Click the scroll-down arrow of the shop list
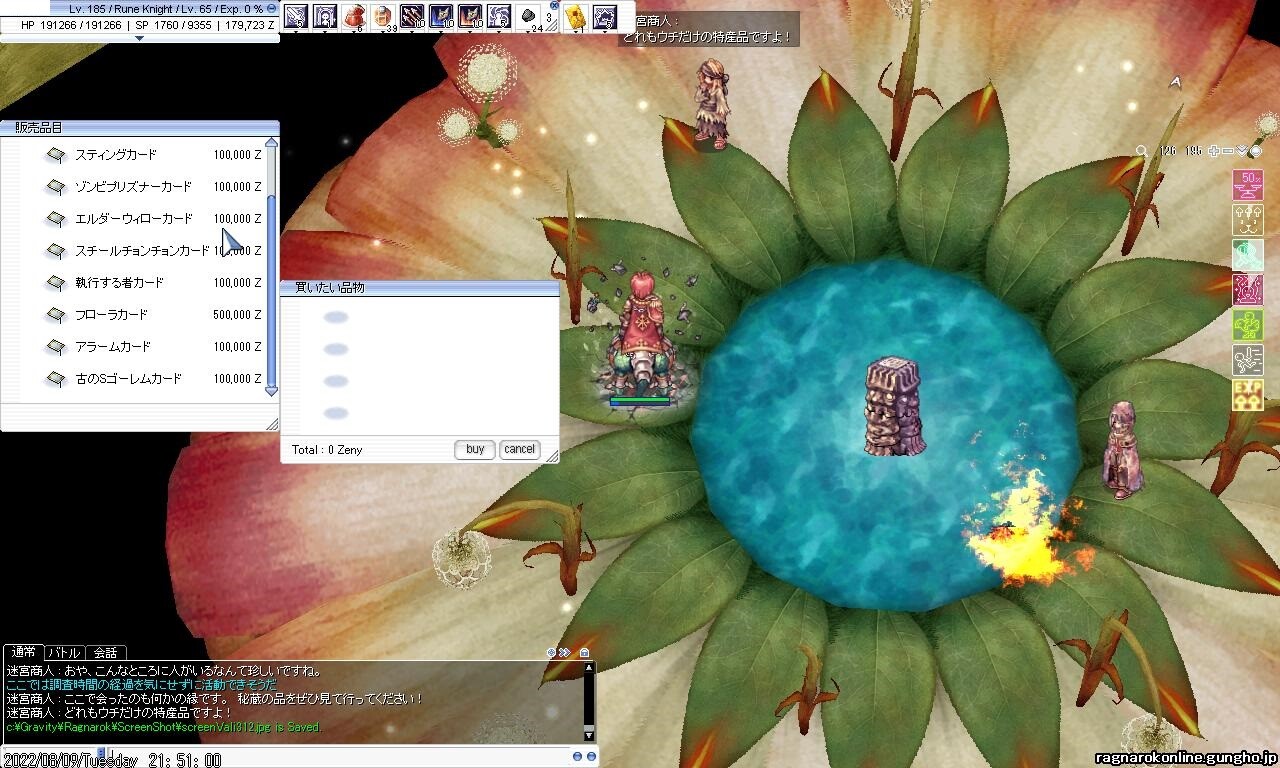This screenshot has width=1280, height=768. (271, 391)
